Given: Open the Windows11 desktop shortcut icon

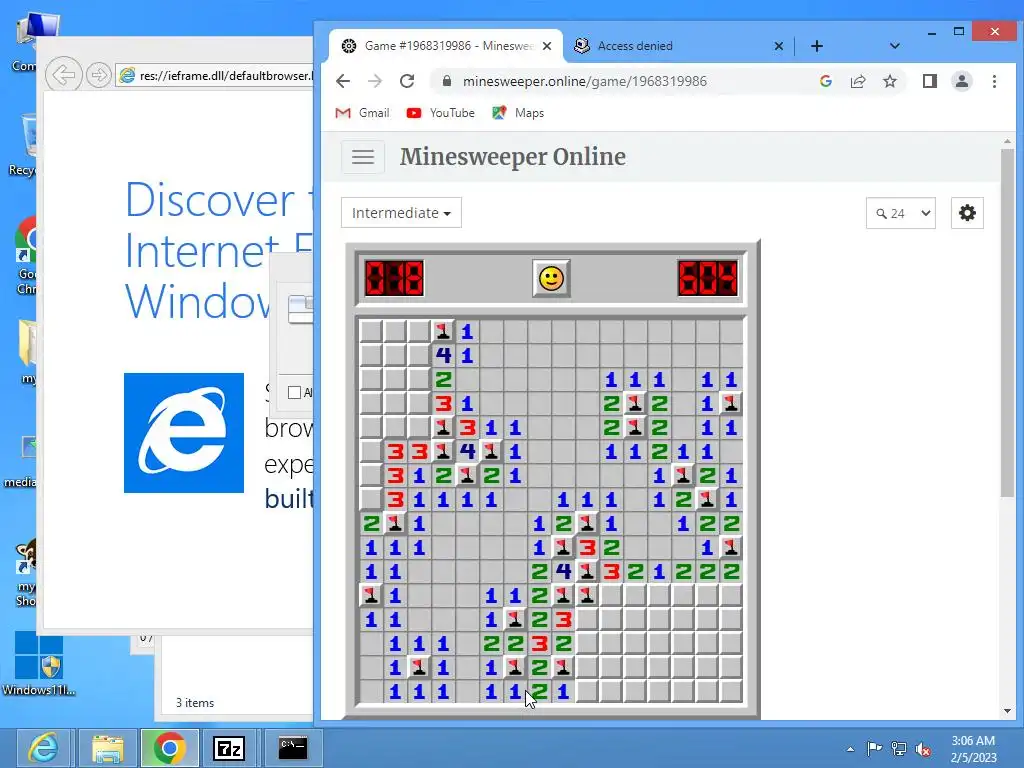Looking at the screenshot, I should (39, 663).
